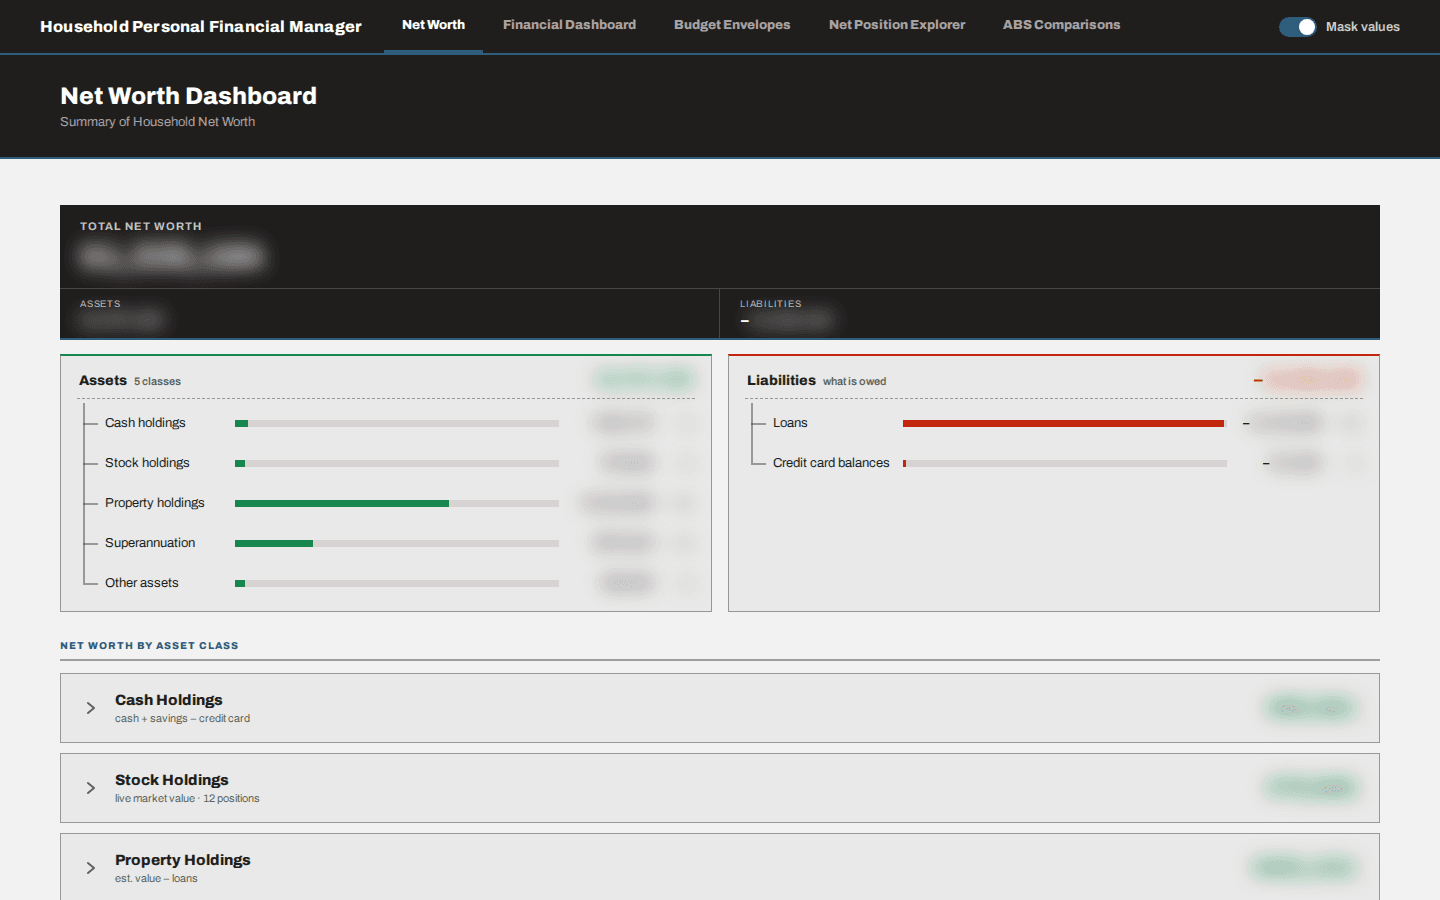Click the NET WORTH BY ASSET CLASS heading
Image resolution: width=1440 pixels, height=900 pixels.
tap(149, 646)
